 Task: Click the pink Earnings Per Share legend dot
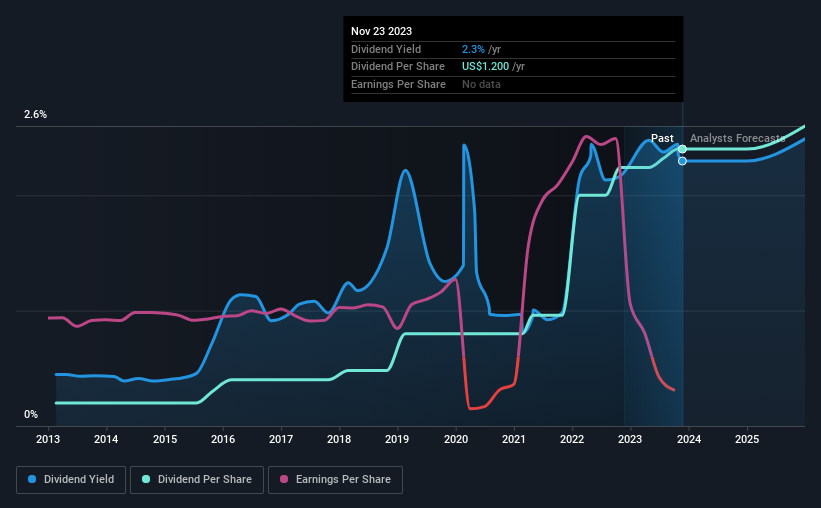tap(284, 479)
